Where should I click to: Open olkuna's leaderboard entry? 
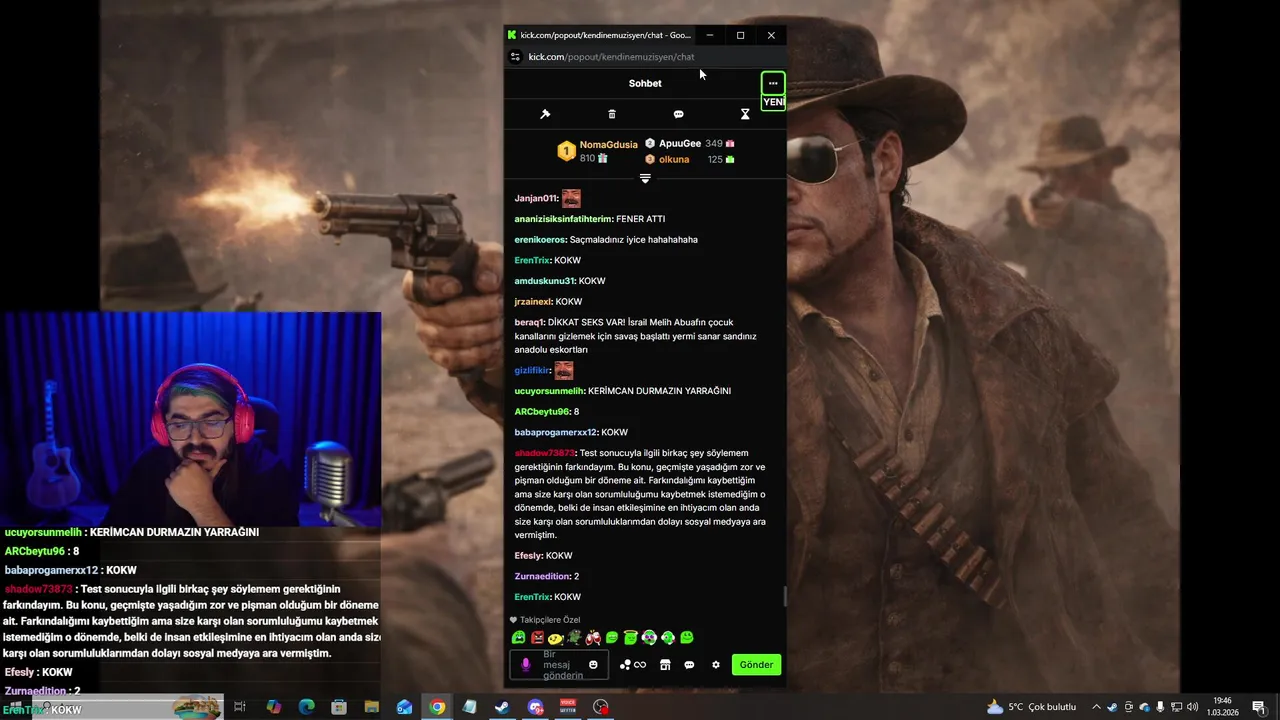pos(689,159)
